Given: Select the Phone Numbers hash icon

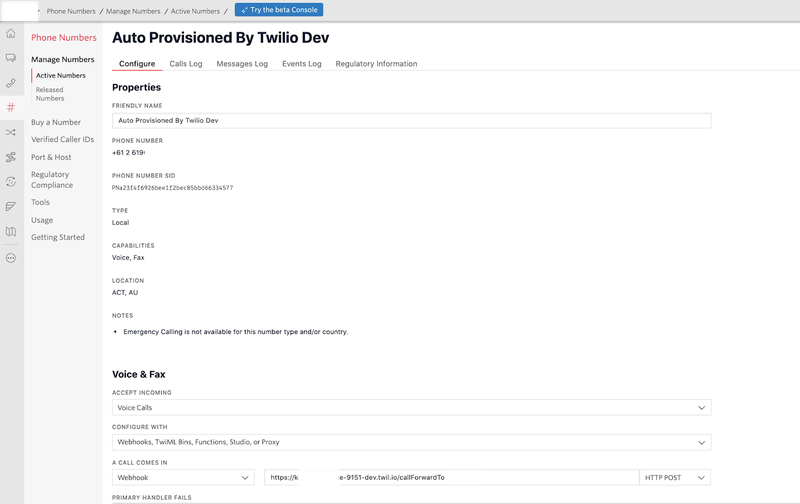Looking at the screenshot, I should (11, 107).
